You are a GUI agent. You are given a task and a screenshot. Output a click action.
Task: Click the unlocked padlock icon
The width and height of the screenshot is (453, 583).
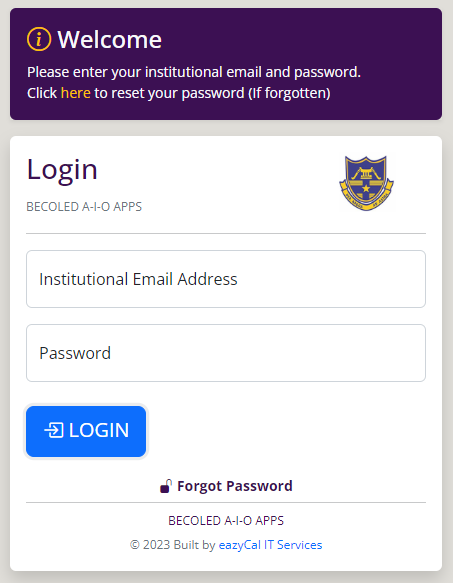point(166,486)
